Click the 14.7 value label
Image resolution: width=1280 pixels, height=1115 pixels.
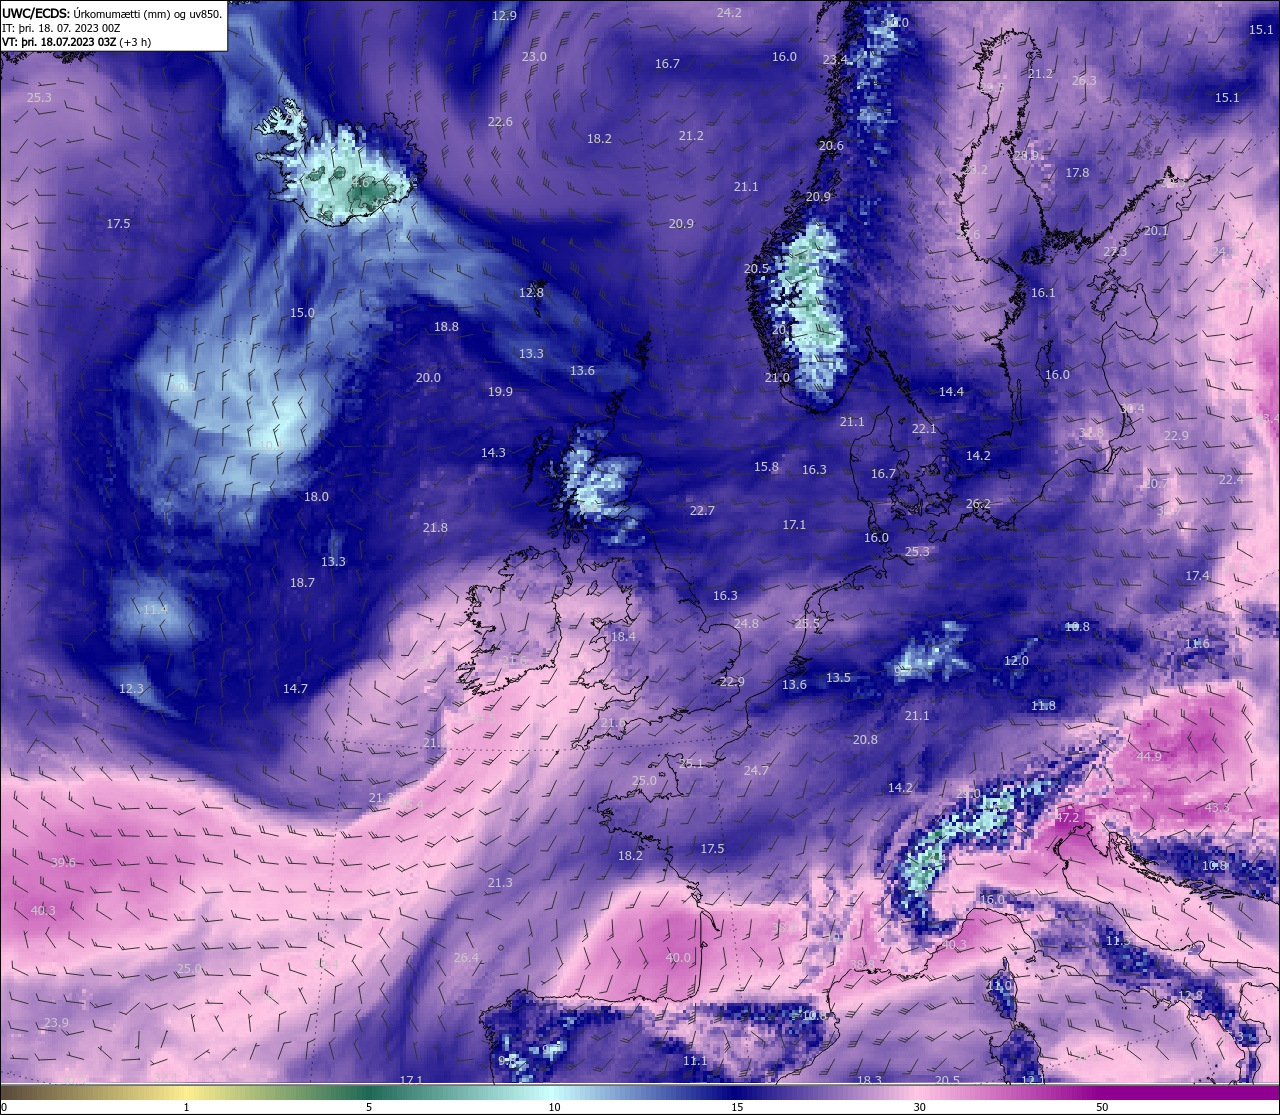[295, 689]
